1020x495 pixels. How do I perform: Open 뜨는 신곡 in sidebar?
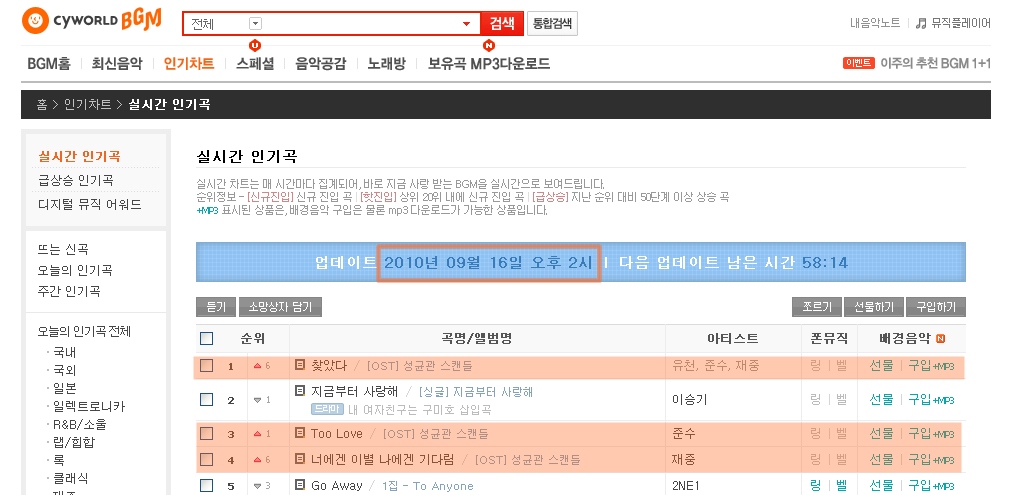pos(63,249)
